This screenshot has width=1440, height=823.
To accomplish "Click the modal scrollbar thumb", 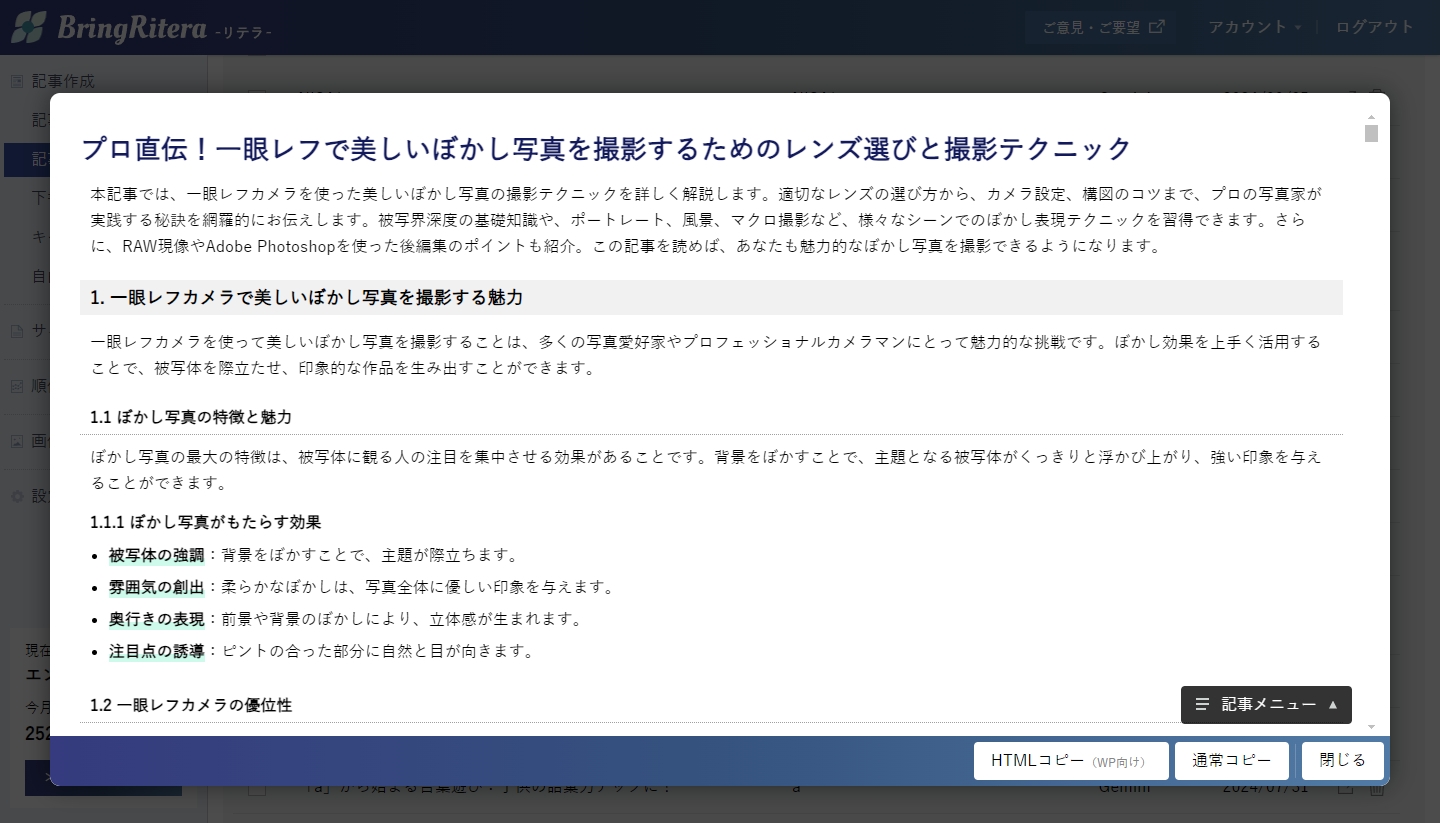I will click(x=1371, y=134).
